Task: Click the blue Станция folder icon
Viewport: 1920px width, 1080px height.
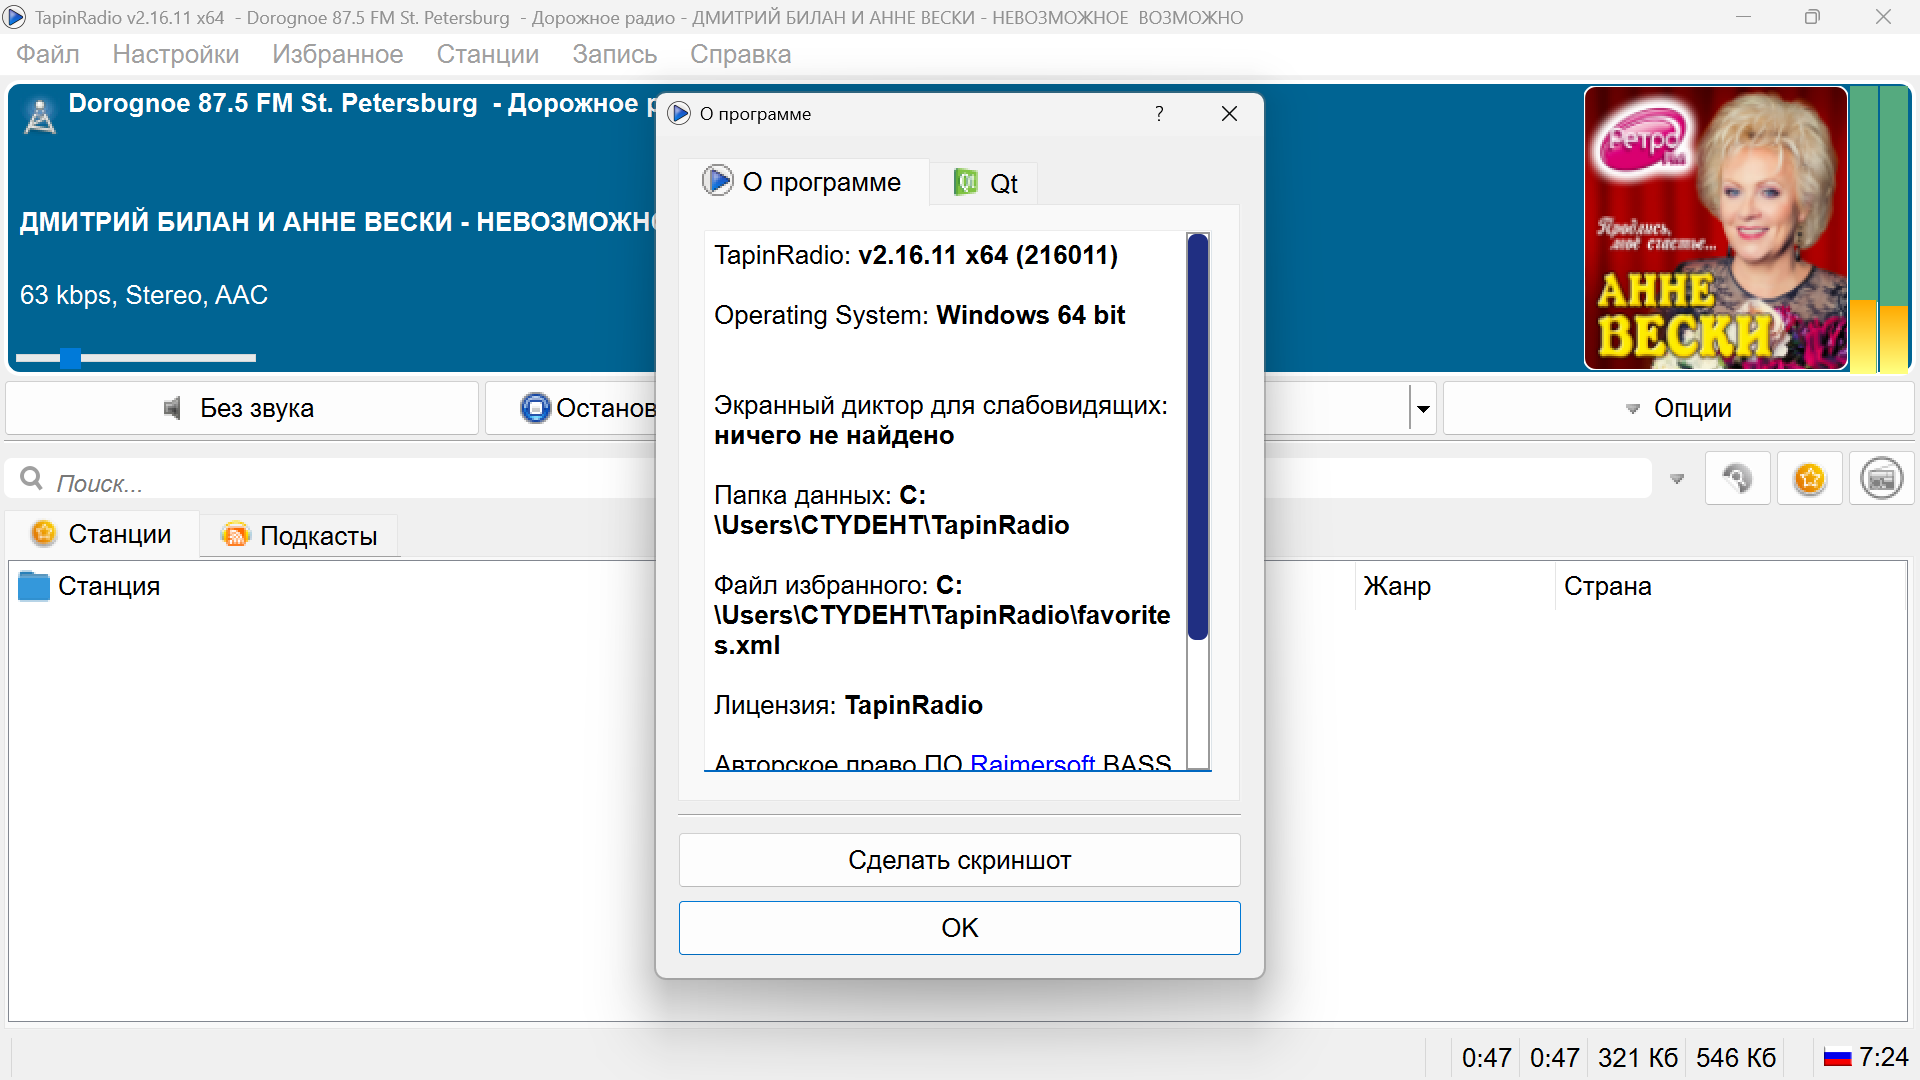Action: (34, 586)
